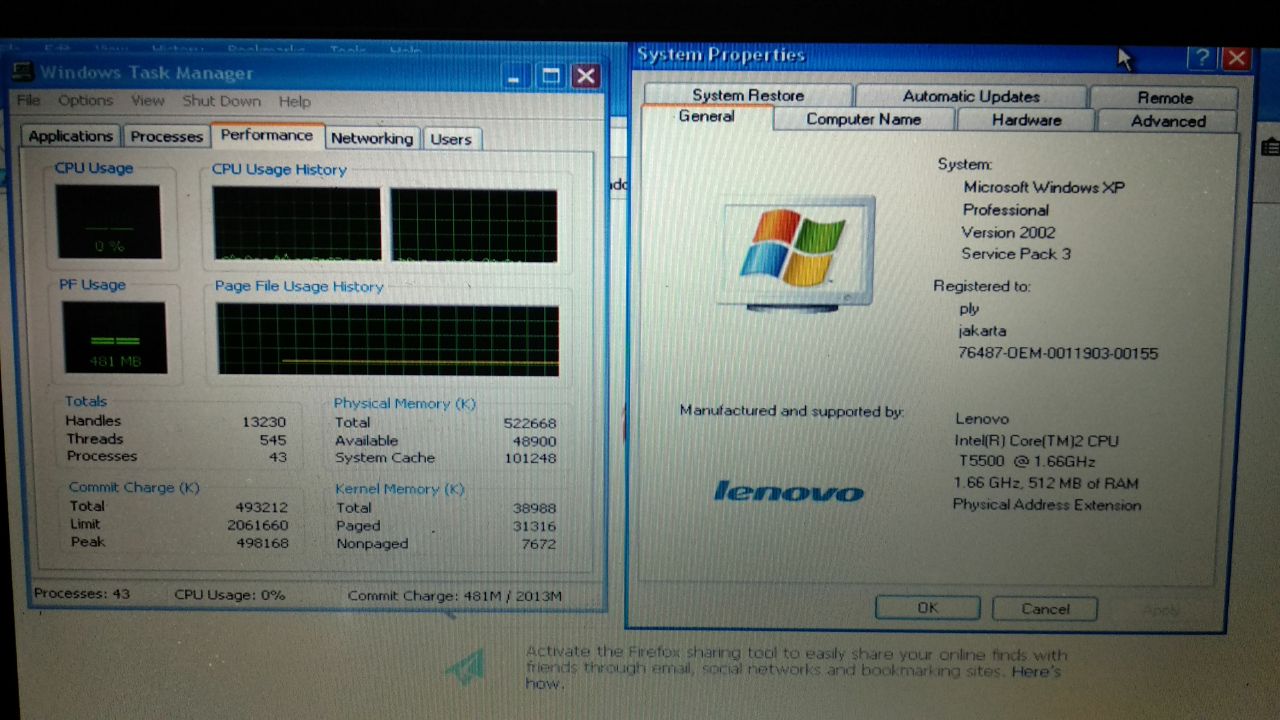1280x720 pixels.
Task: Switch to the Computer Name tab
Action: coord(863,119)
